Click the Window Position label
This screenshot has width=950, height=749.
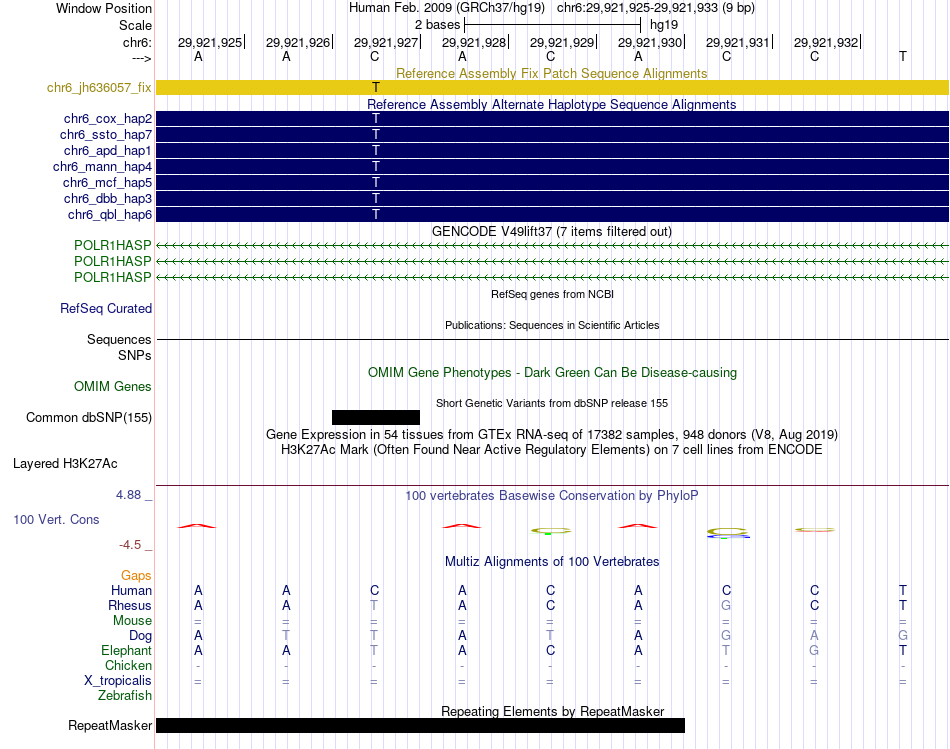pyautogui.click(x=104, y=8)
